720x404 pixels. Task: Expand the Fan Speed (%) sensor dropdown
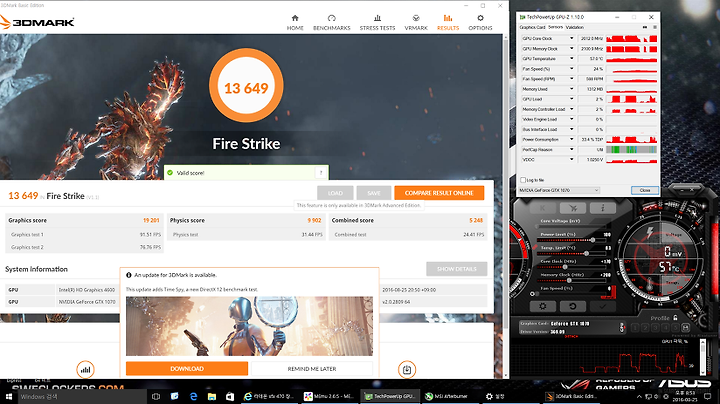coord(572,69)
